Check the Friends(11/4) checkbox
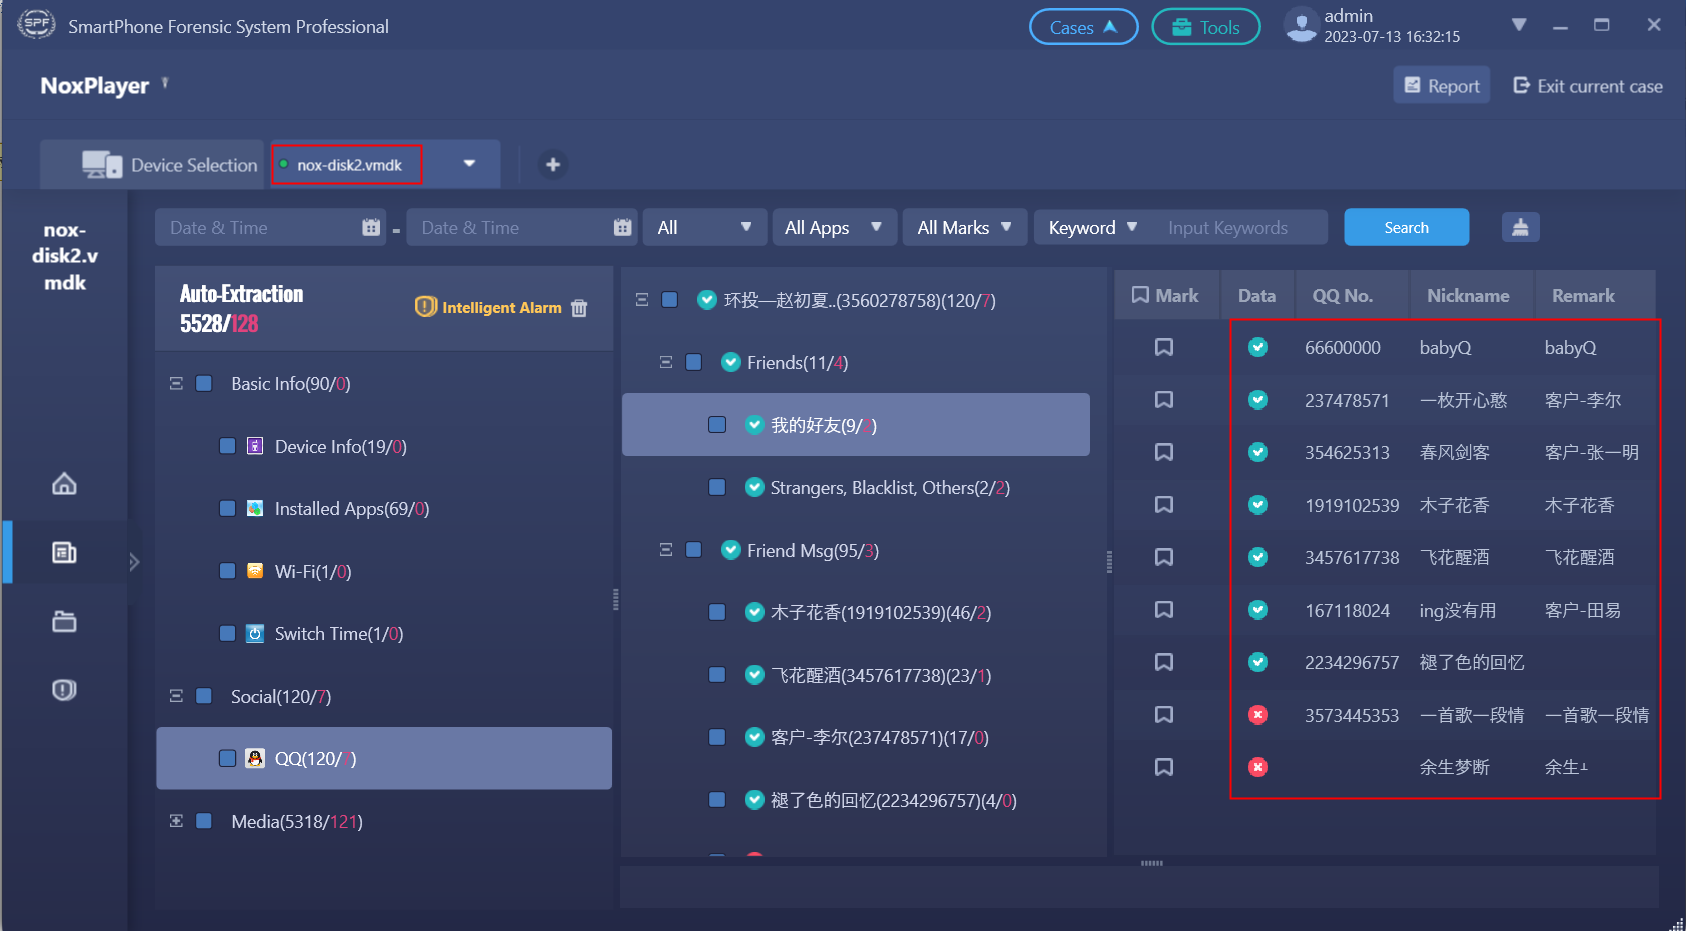1686x931 pixels. click(693, 362)
